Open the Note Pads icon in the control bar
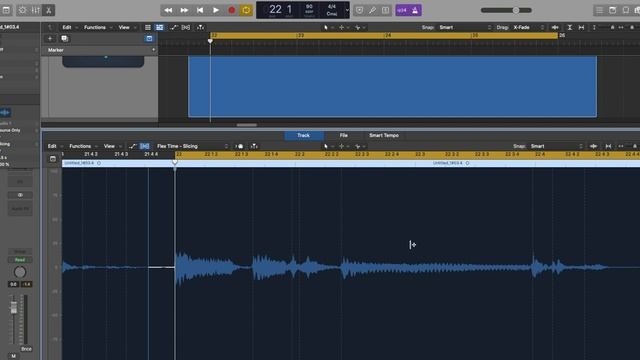Image resolution: width=640 pixels, height=360 pixels. (x=612, y=10)
